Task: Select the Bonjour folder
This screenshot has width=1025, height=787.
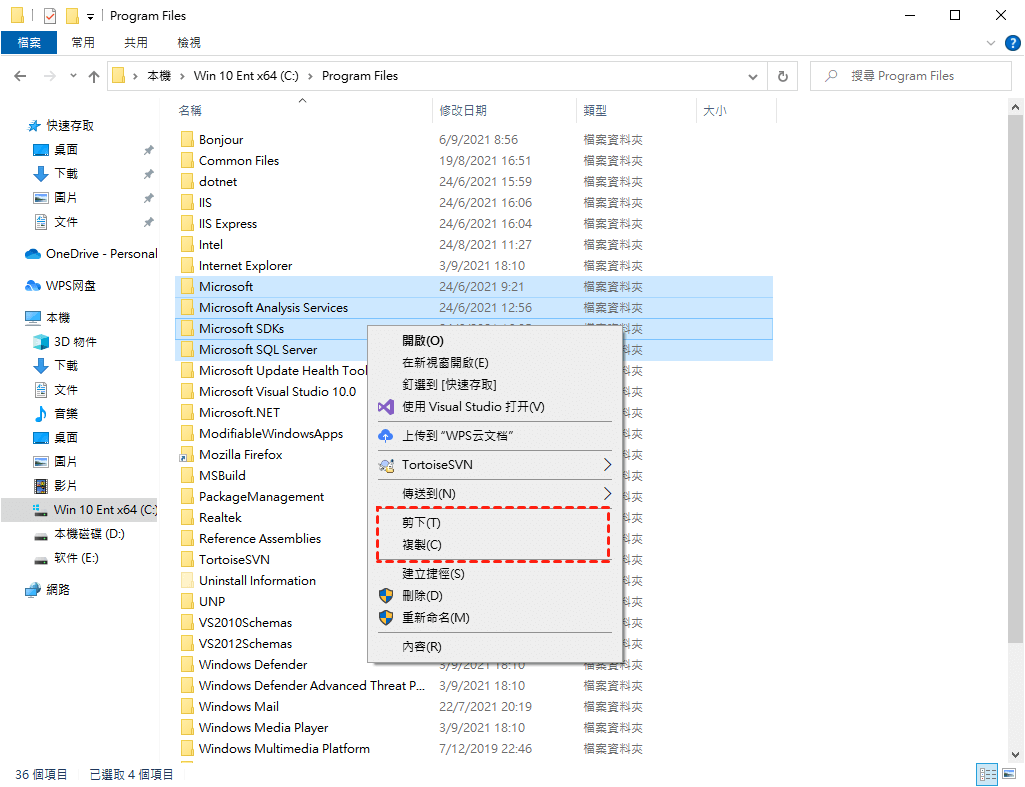Action: (221, 139)
